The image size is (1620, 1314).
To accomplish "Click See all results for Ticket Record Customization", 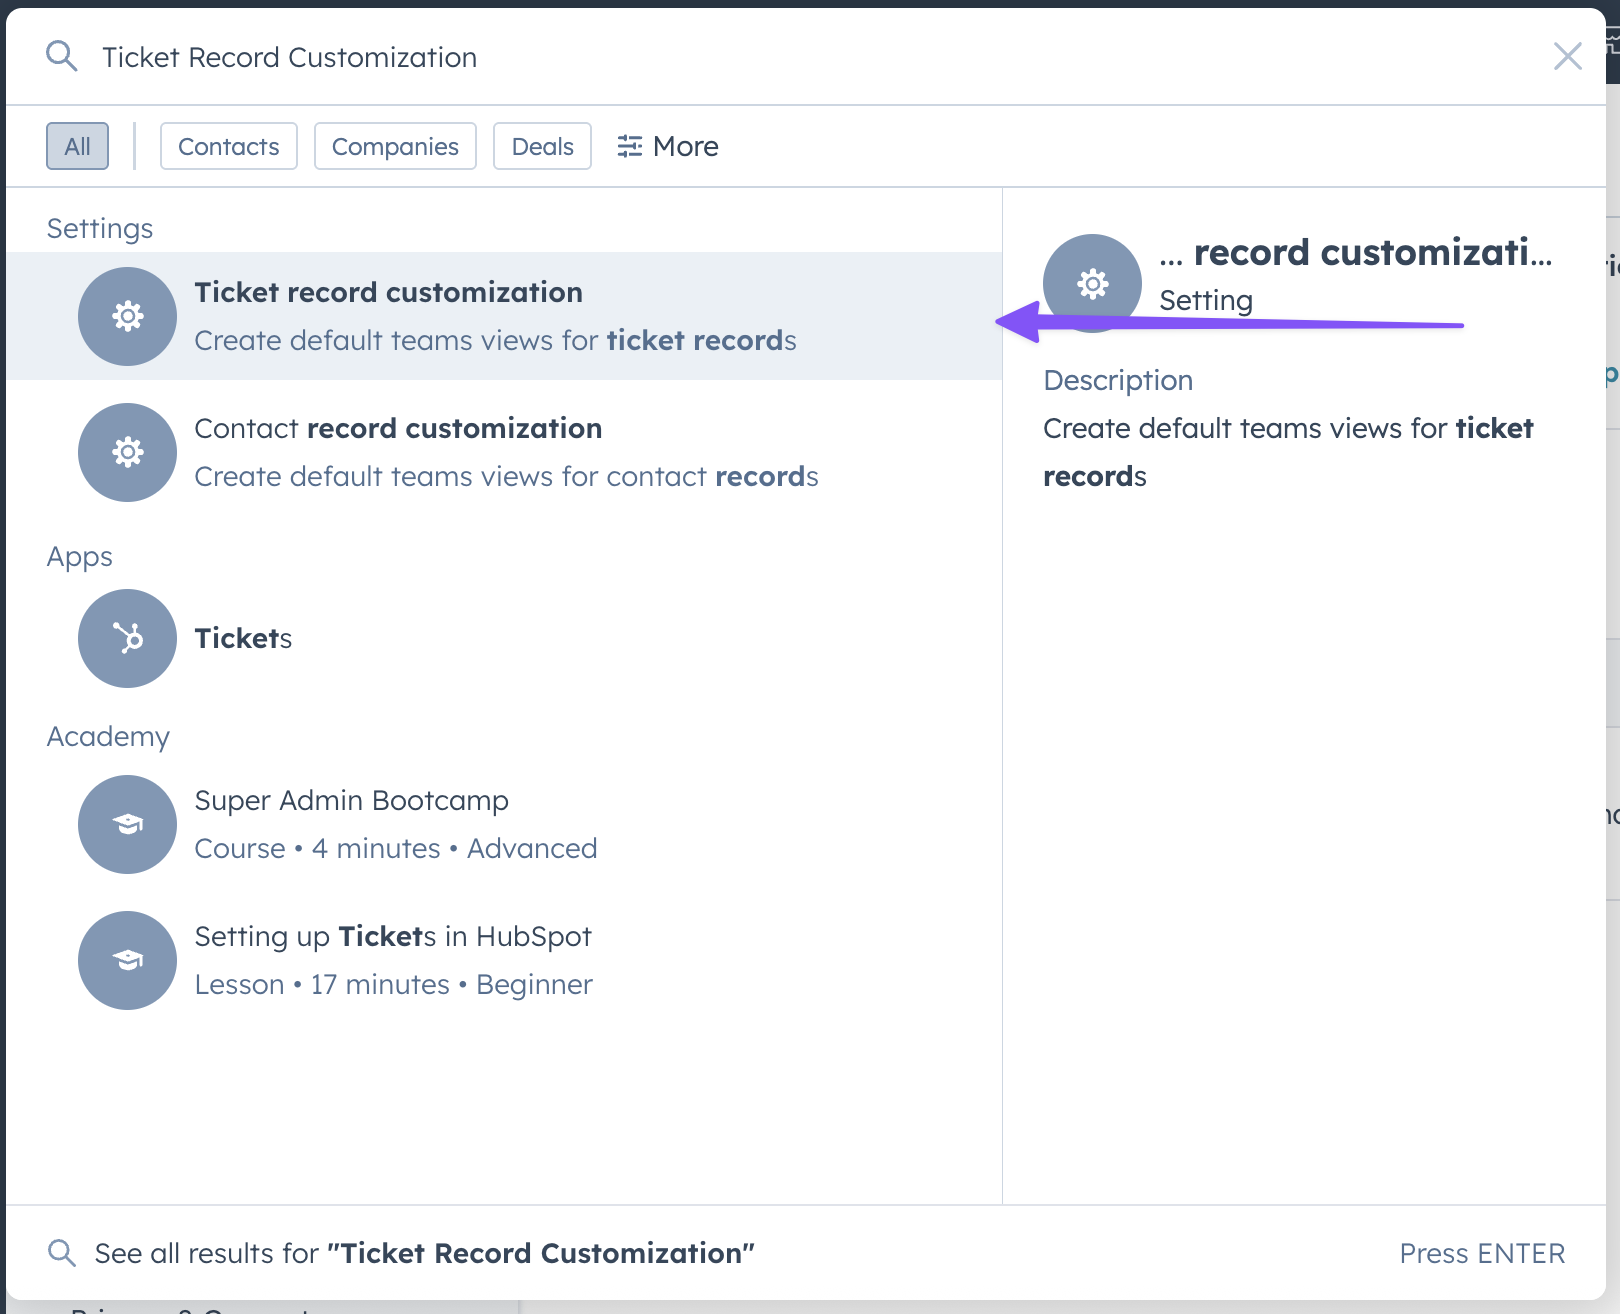I will [424, 1253].
